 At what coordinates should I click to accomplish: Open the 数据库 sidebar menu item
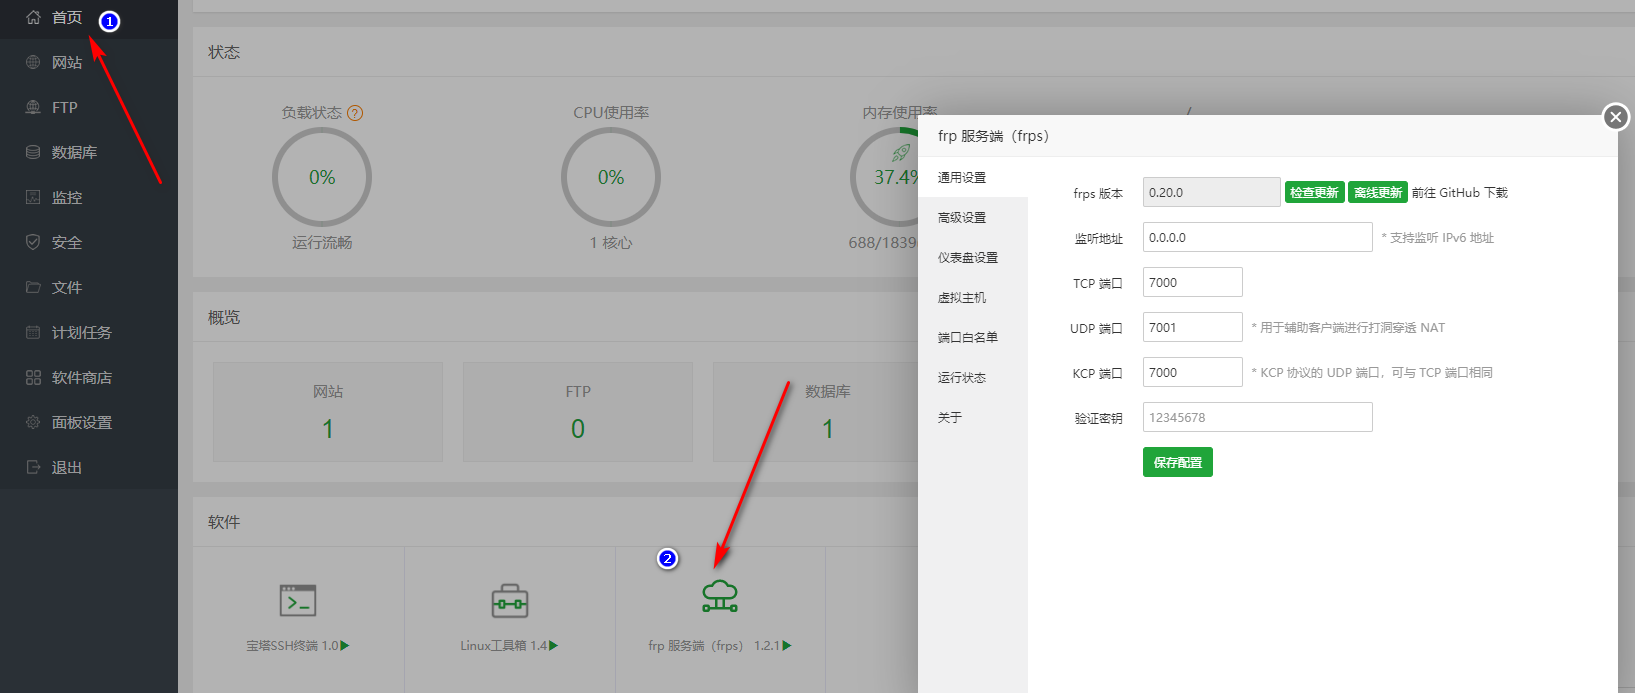(89, 152)
